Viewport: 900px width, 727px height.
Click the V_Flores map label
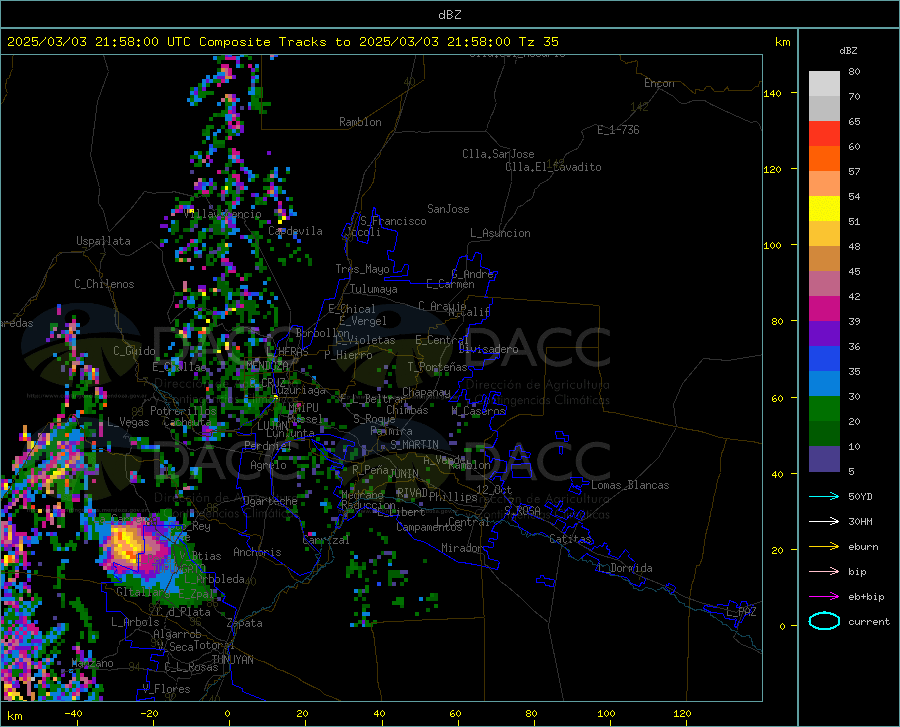pyautogui.click(x=166, y=689)
